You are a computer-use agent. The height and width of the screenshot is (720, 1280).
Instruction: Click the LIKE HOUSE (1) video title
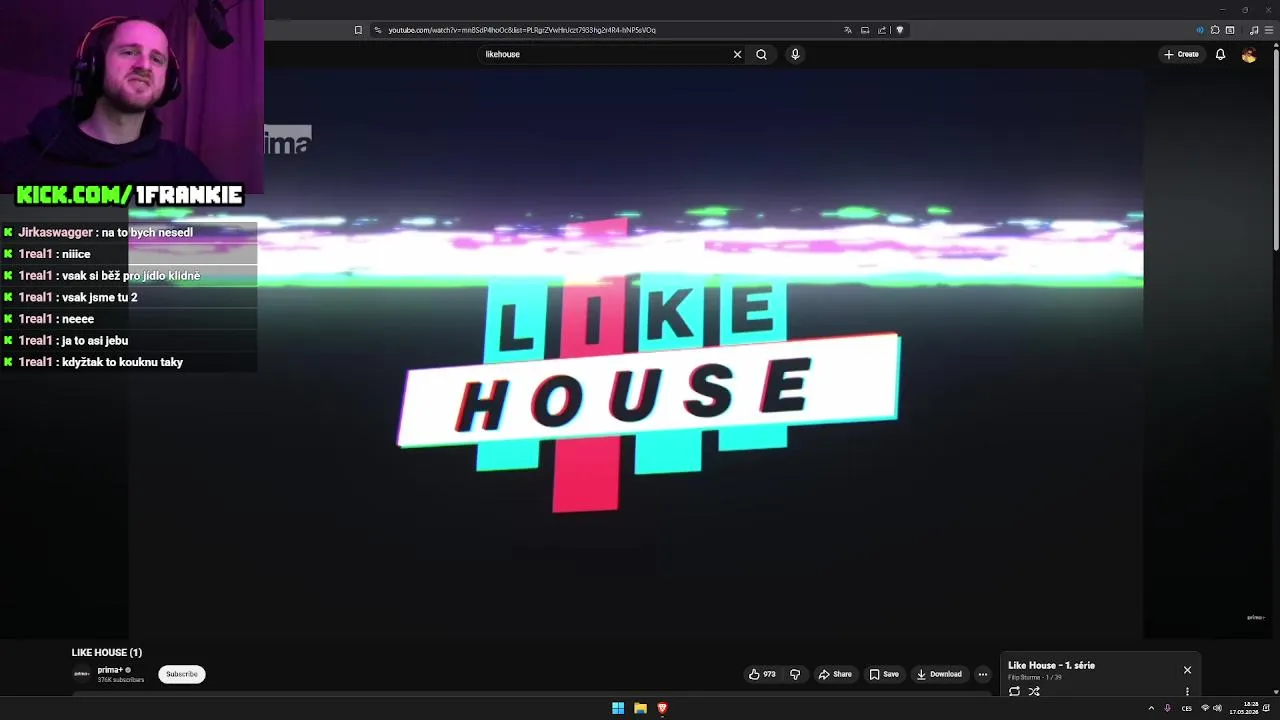tap(107, 653)
